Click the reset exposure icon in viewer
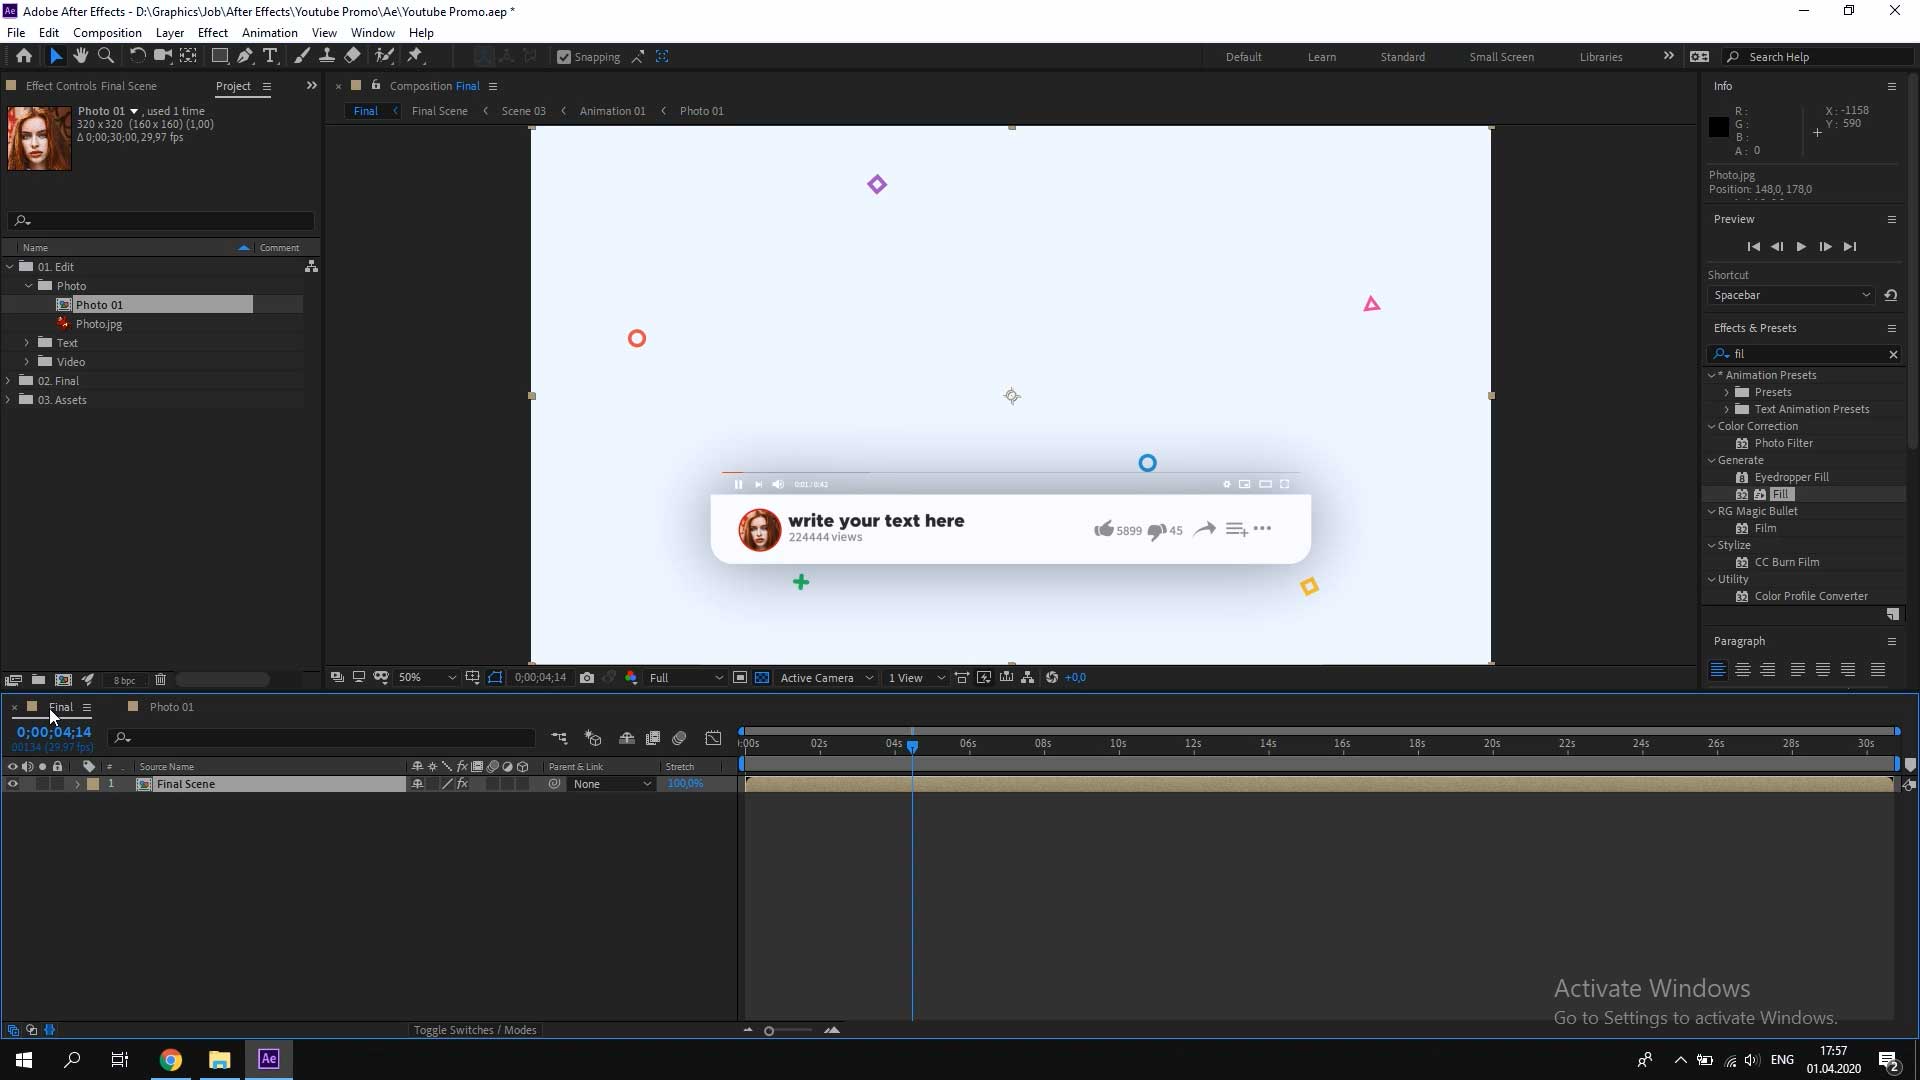Viewport: 1920px width, 1080px height. point(1052,678)
